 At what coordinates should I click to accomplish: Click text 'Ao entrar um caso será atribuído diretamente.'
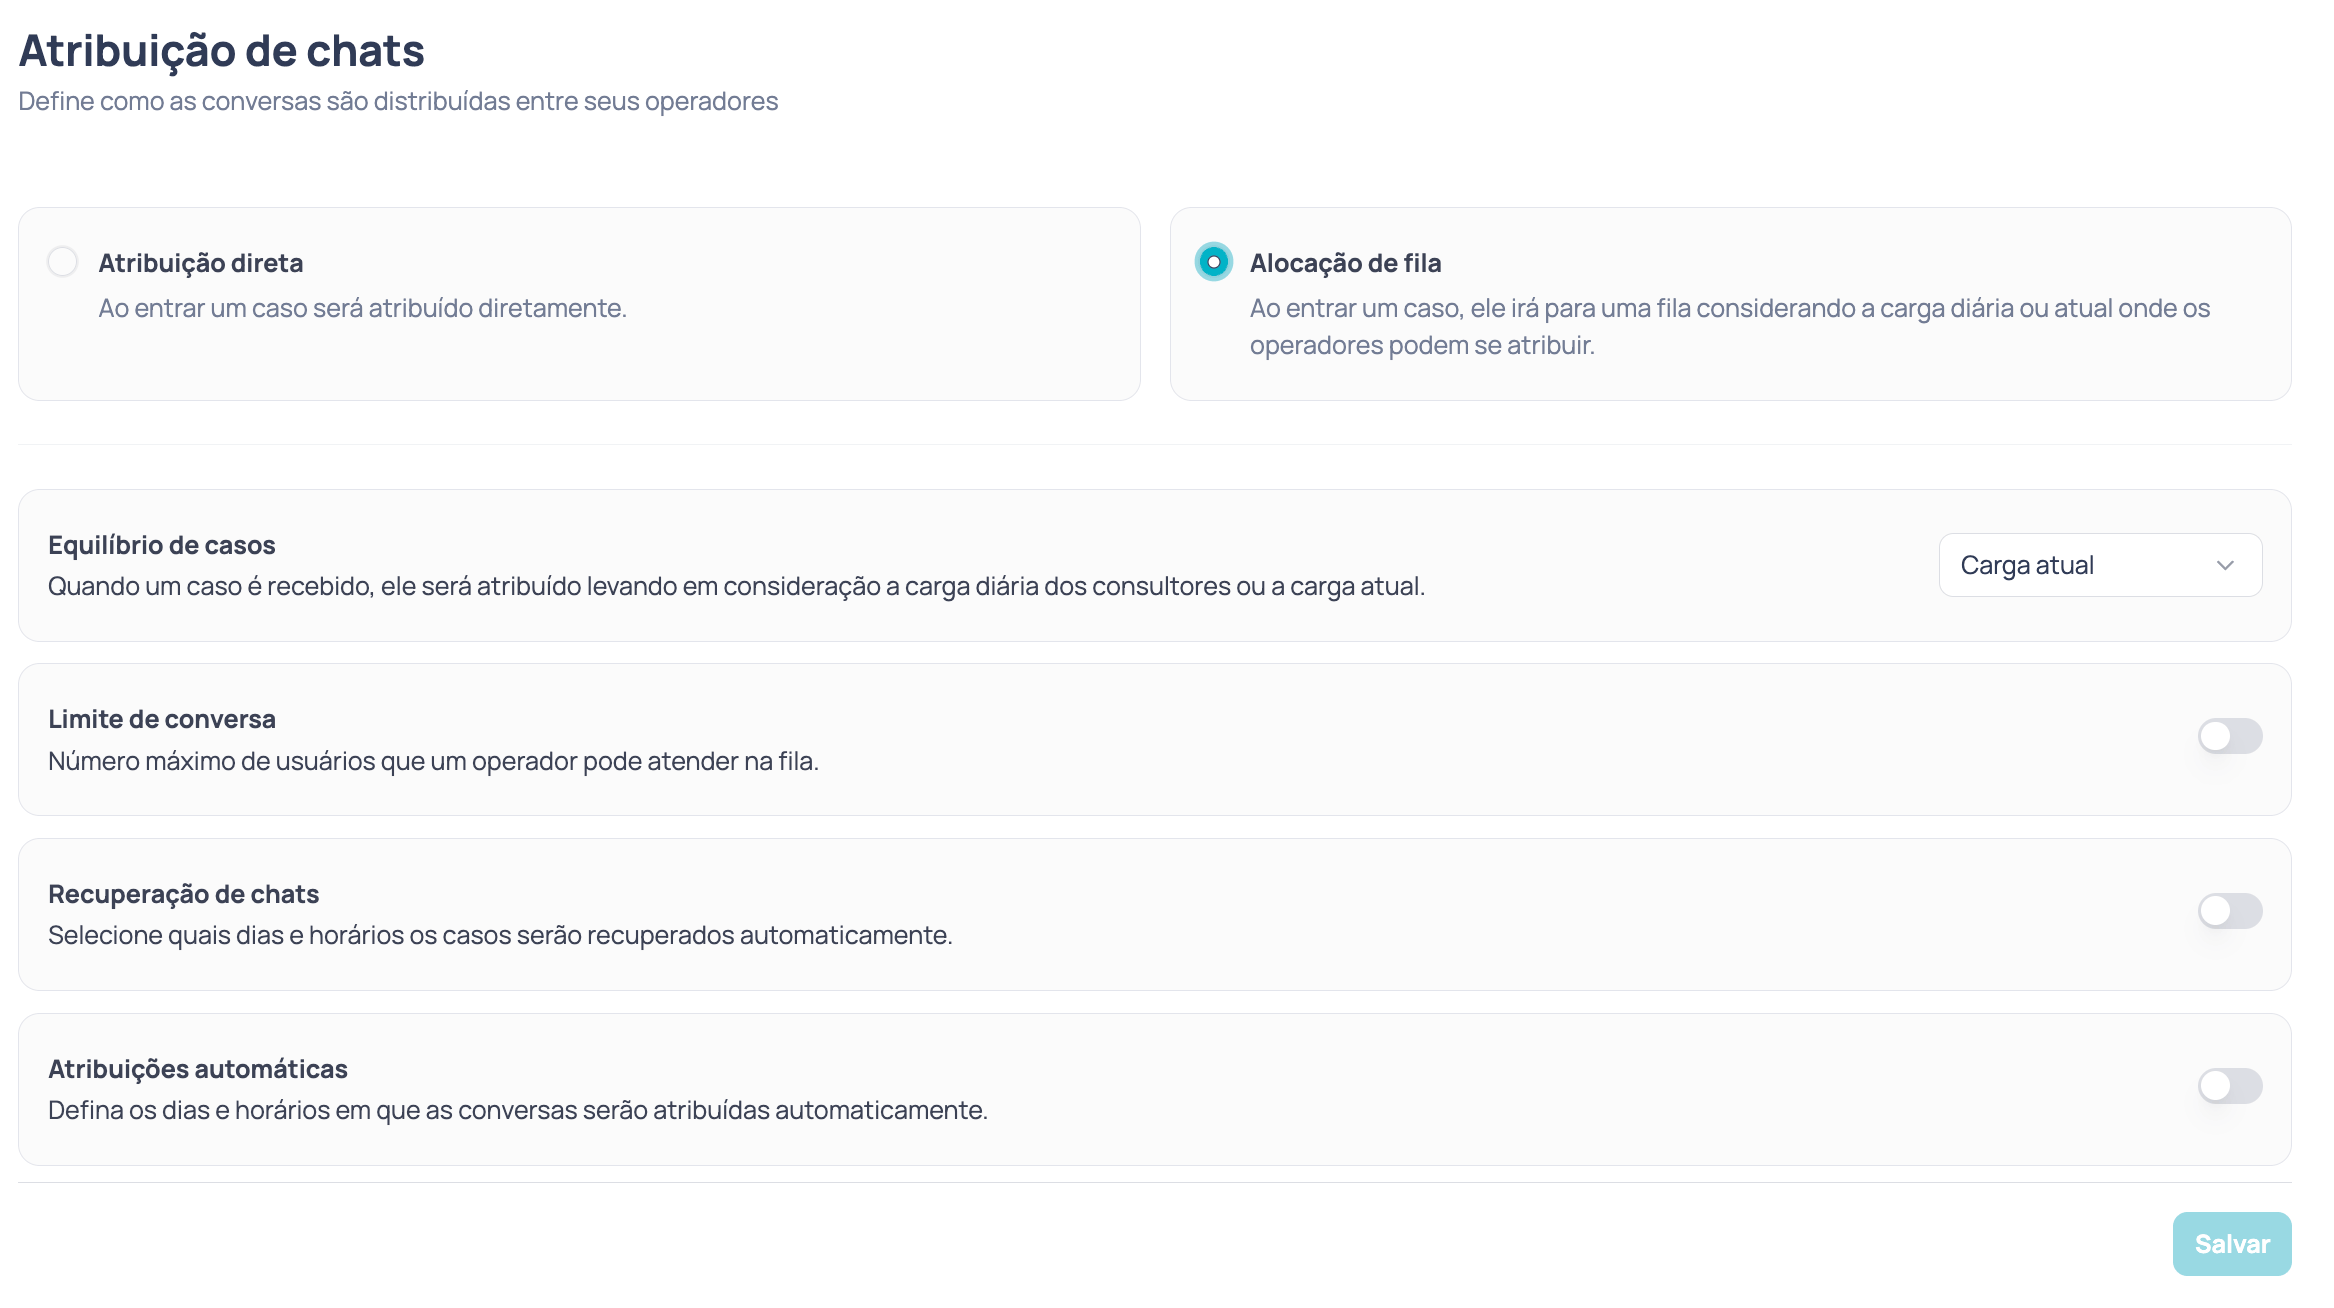(363, 308)
